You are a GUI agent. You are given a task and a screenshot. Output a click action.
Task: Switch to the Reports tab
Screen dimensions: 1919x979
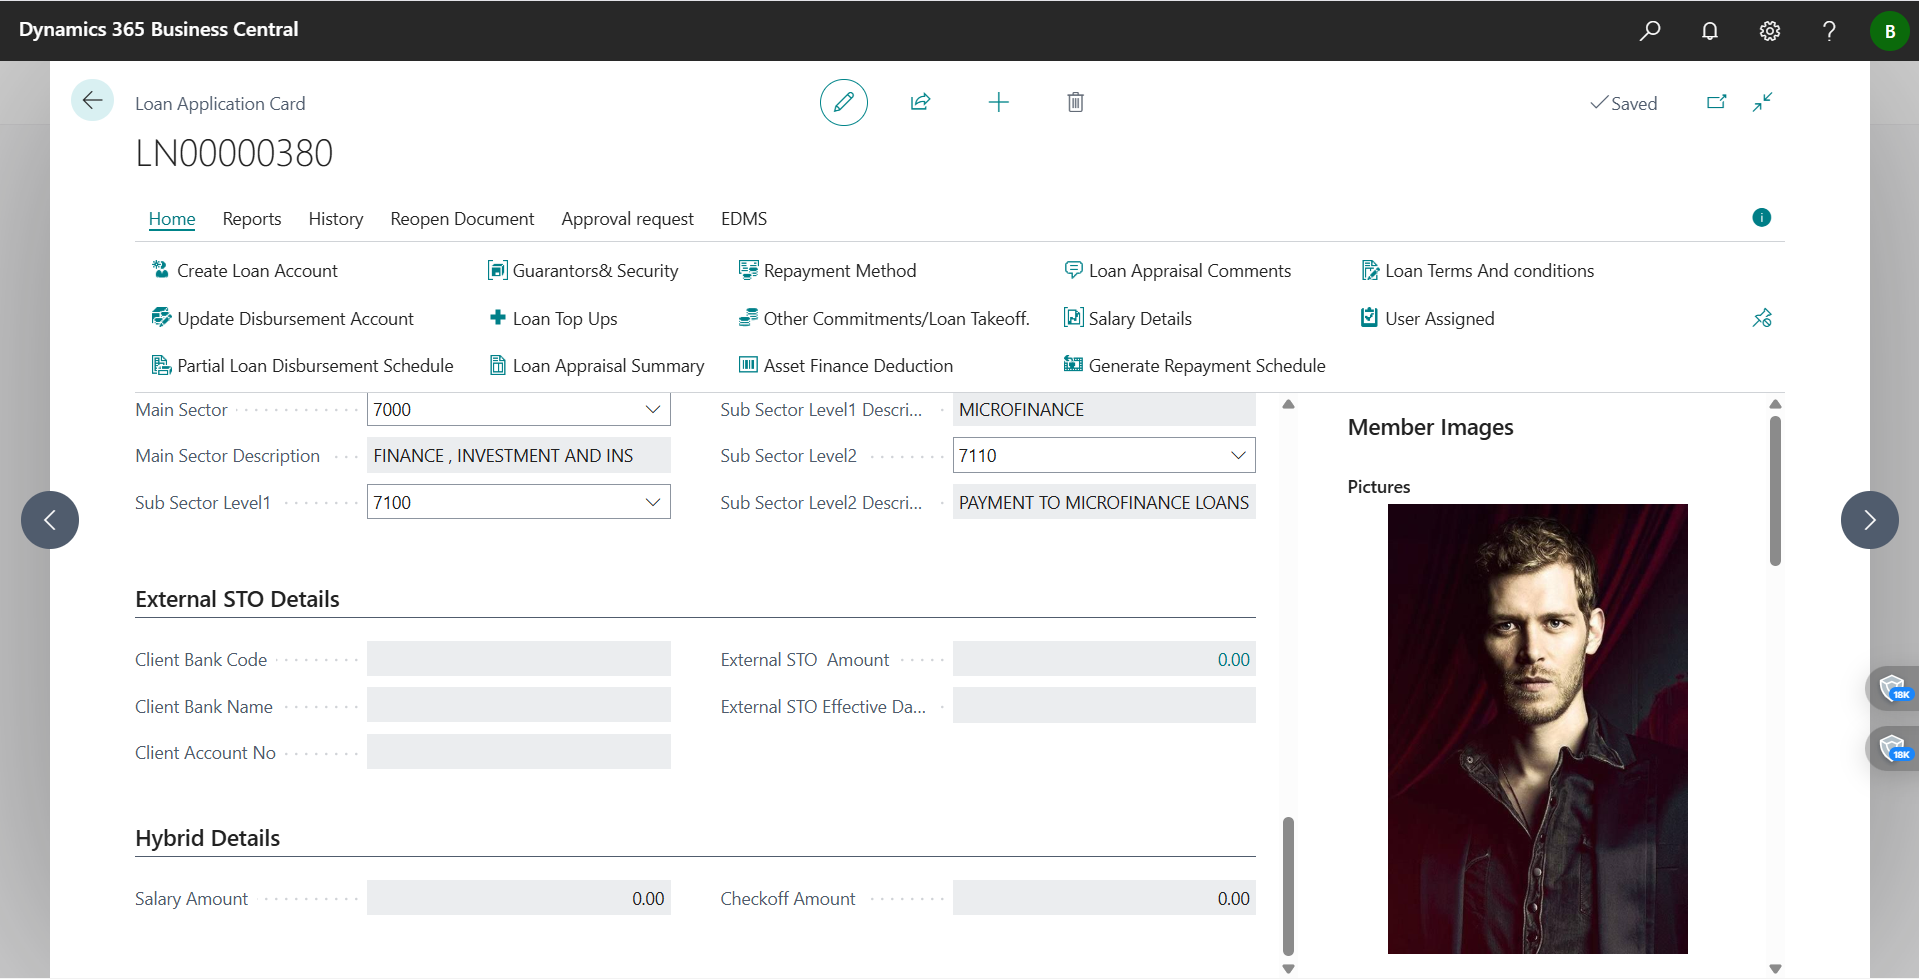pyautogui.click(x=251, y=219)
